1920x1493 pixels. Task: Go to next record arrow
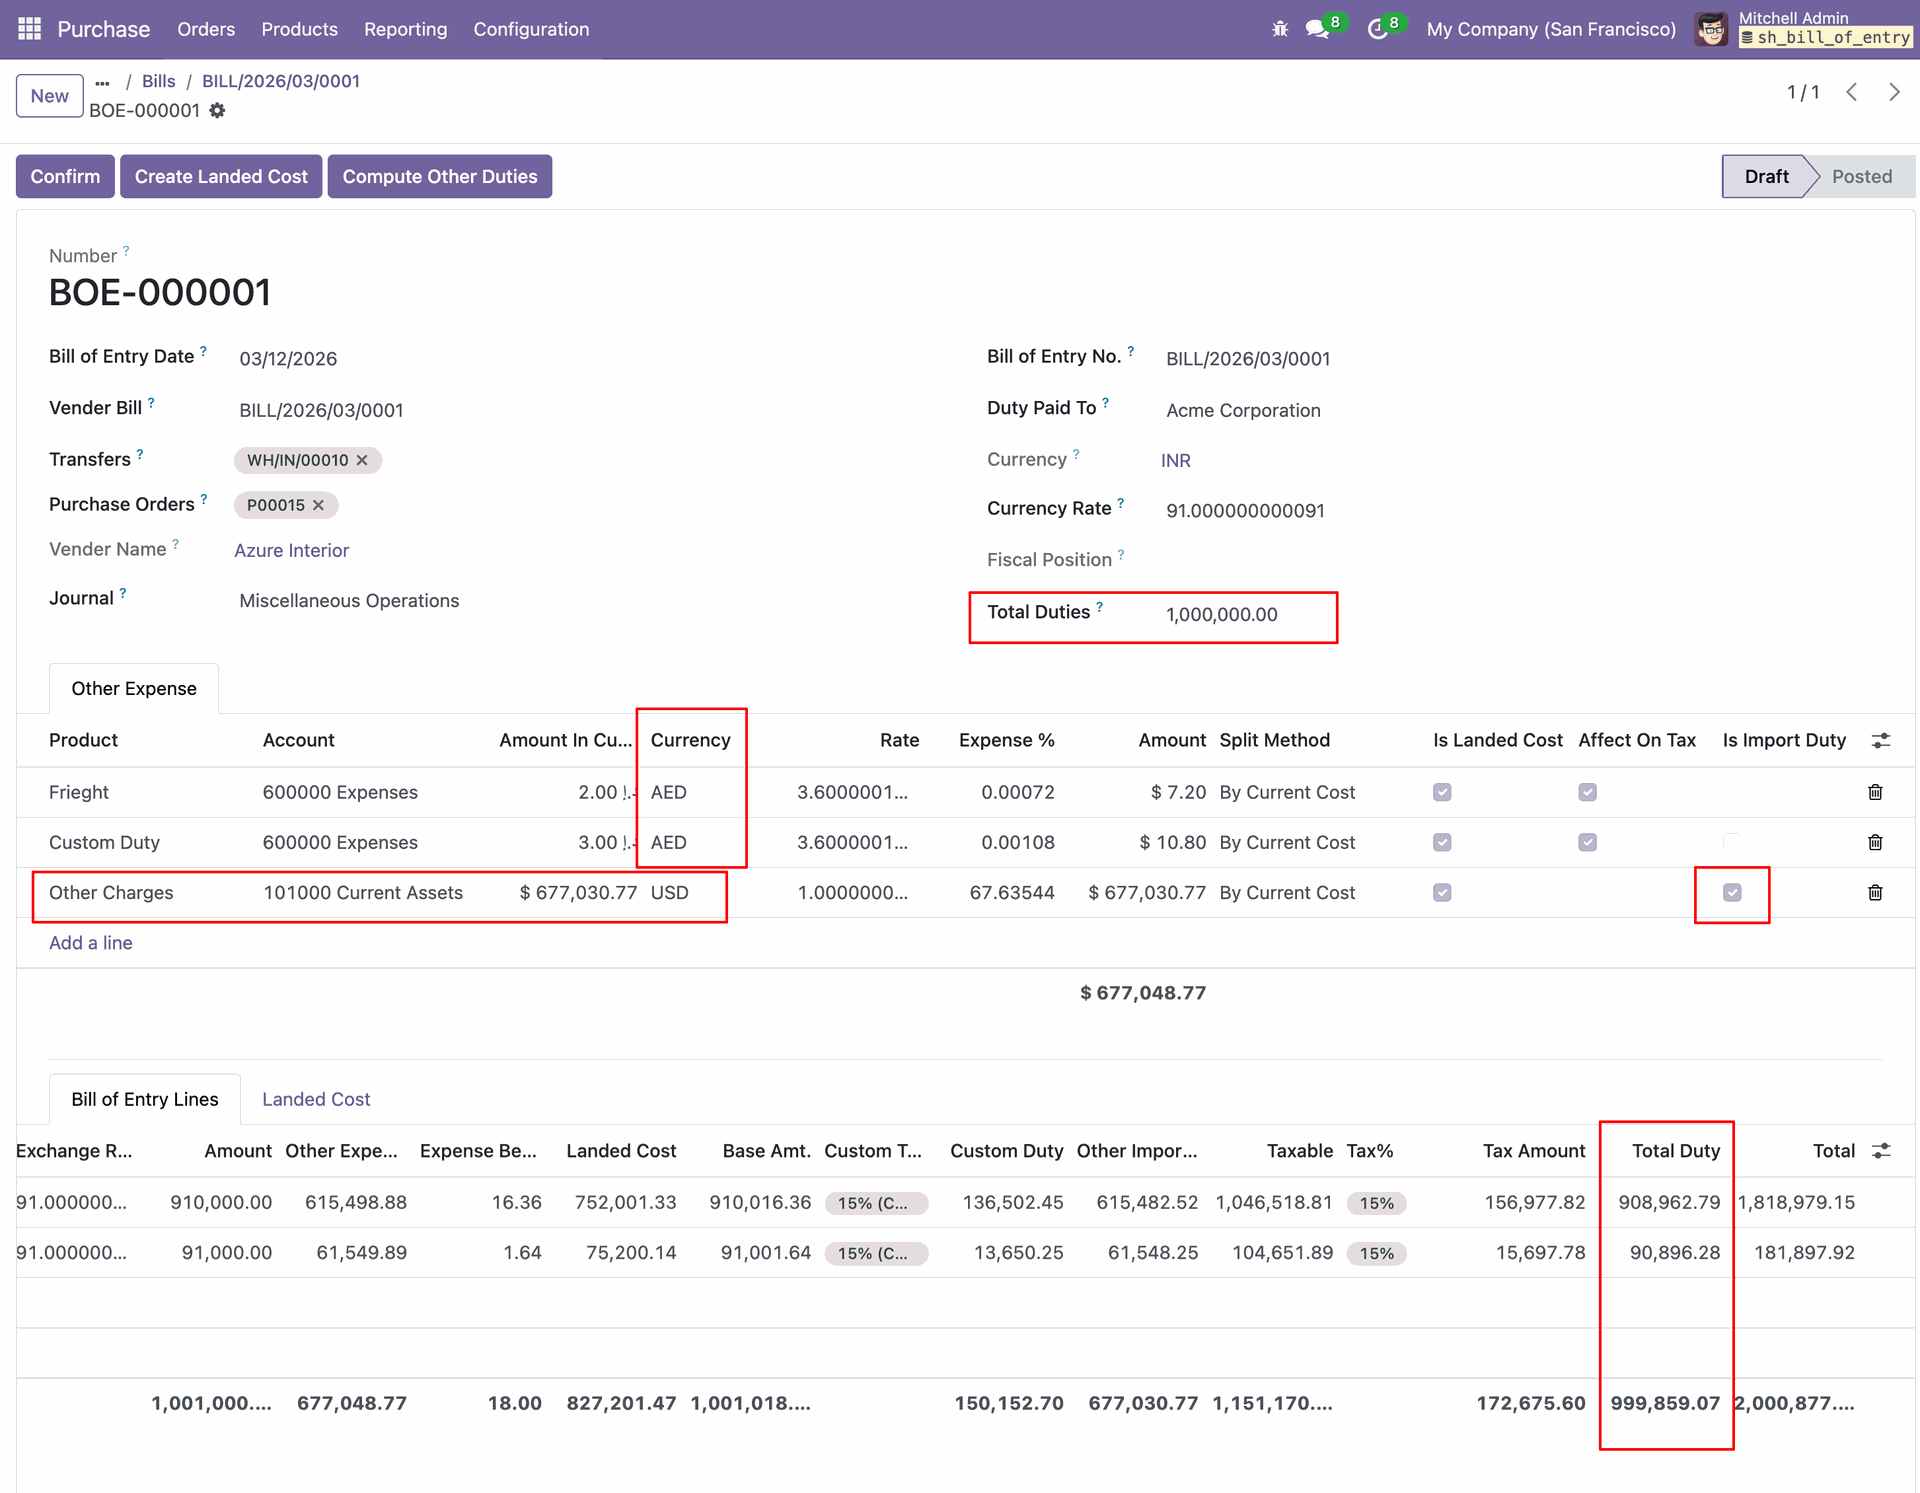[x=1894, y=92]
